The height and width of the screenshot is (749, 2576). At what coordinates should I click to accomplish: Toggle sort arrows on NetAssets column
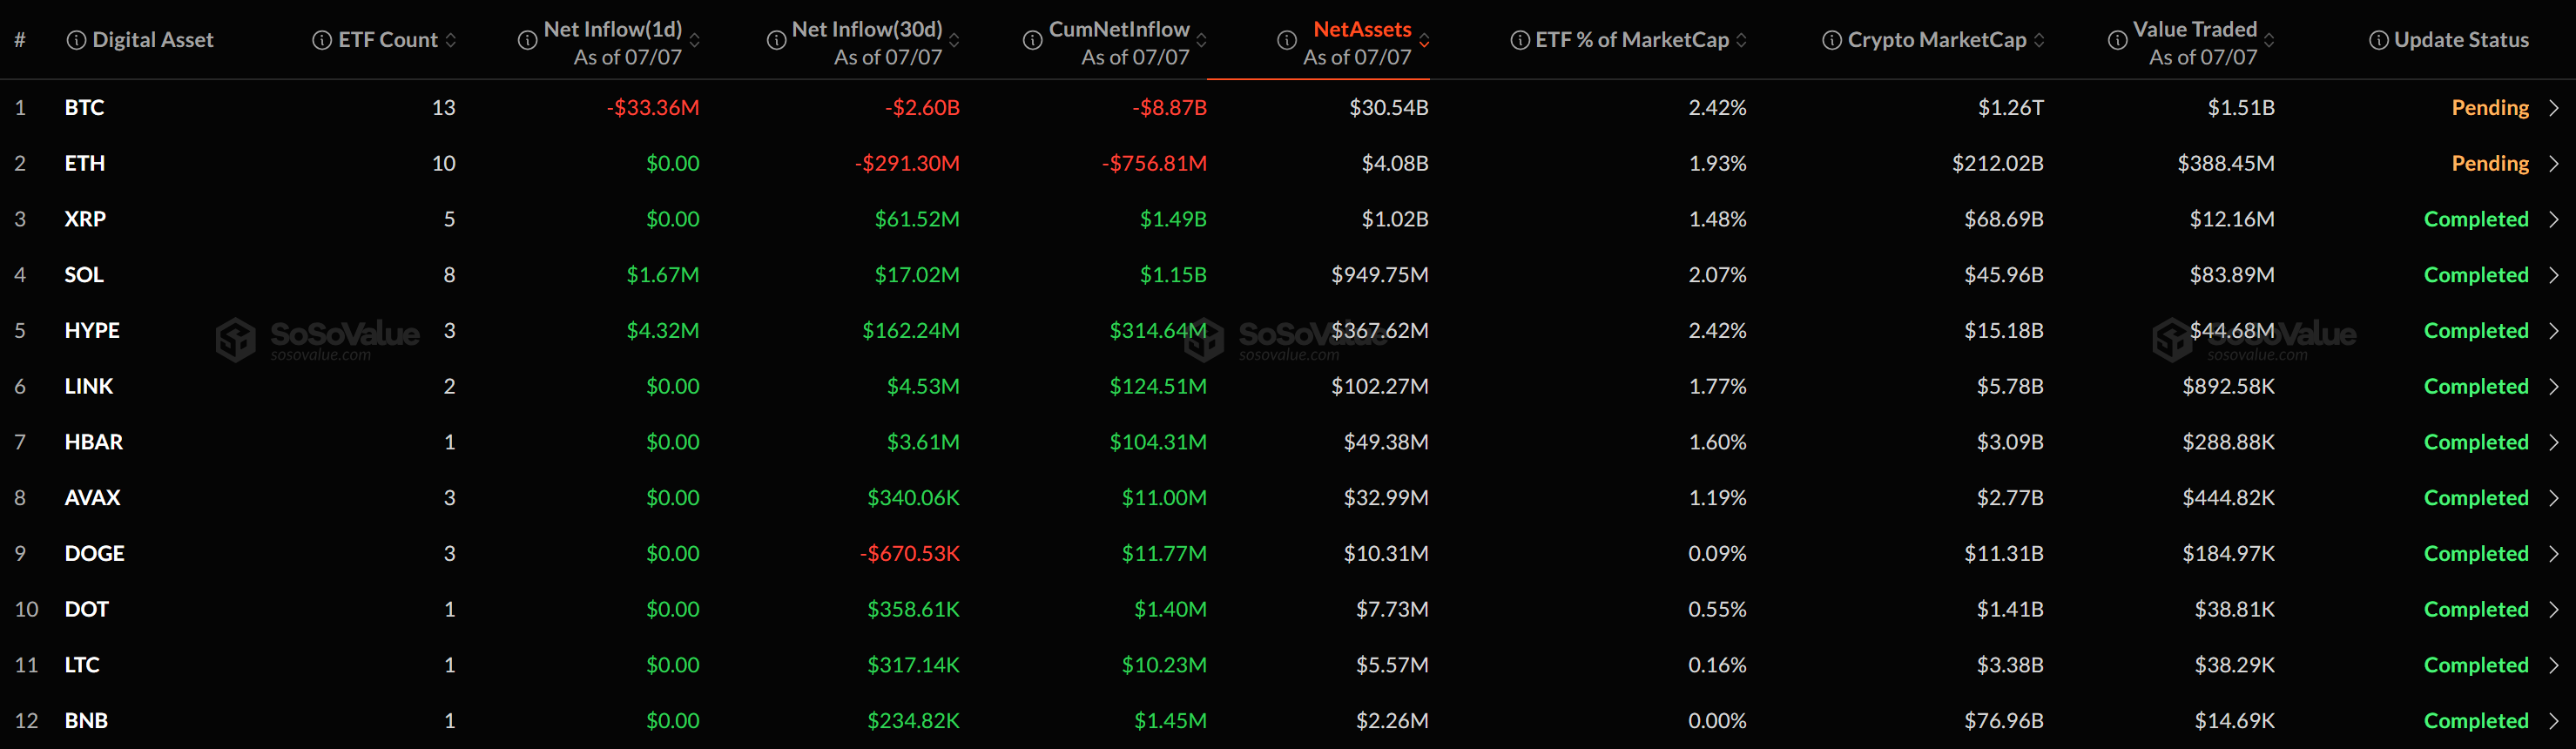pyautogui.click(x=1424, y=40)
